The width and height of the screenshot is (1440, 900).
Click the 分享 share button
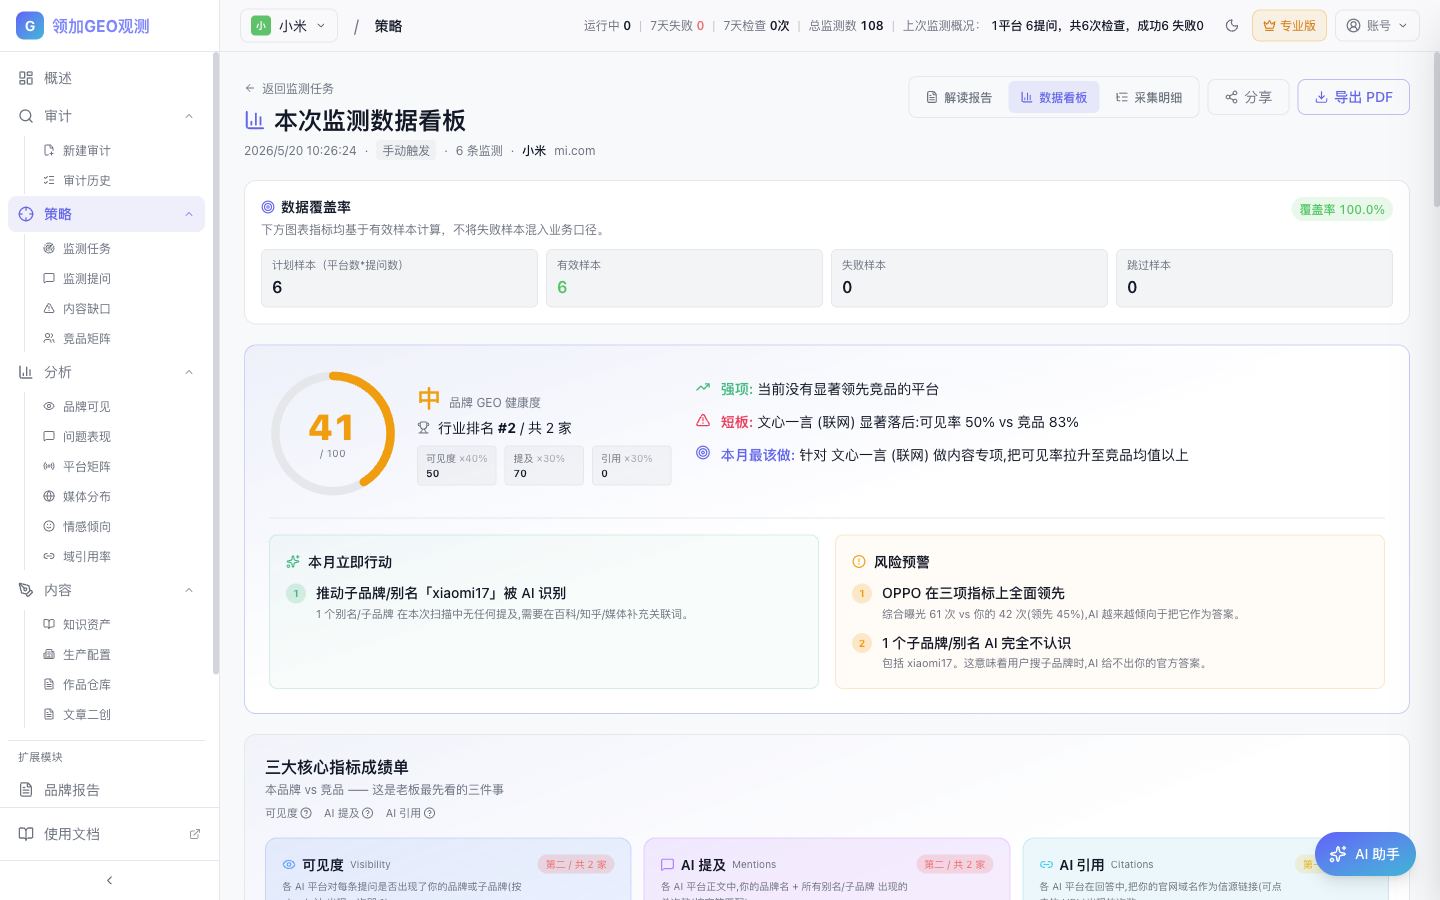(x=1248, y=97)
